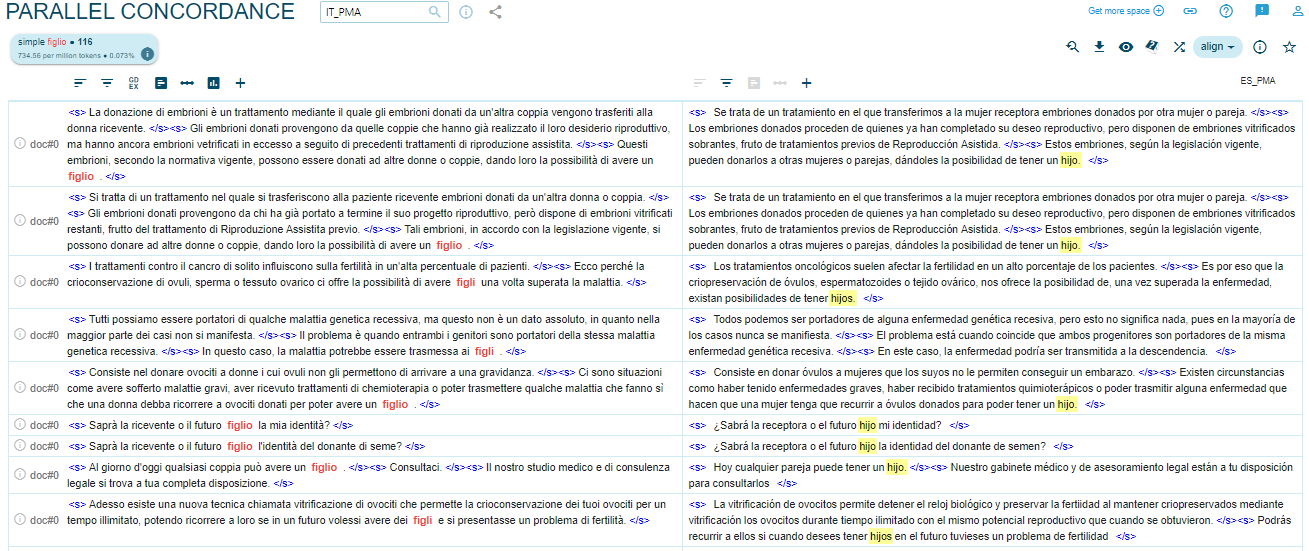Image resolution: width=1309 pixels, height=551 pixels.
Task: Click the change search criteria magnifier icon
Action: (x=1073, y=47)
